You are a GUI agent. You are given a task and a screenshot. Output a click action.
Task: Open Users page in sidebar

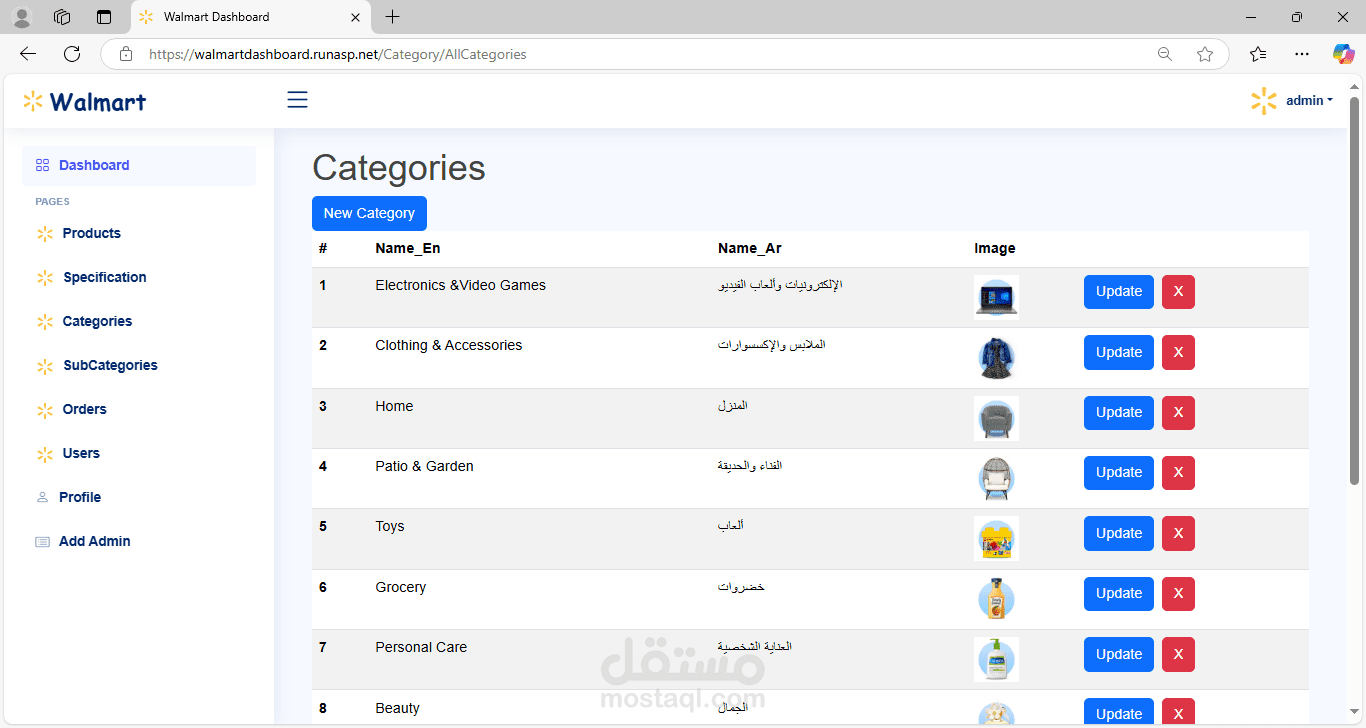coord(81,453)
